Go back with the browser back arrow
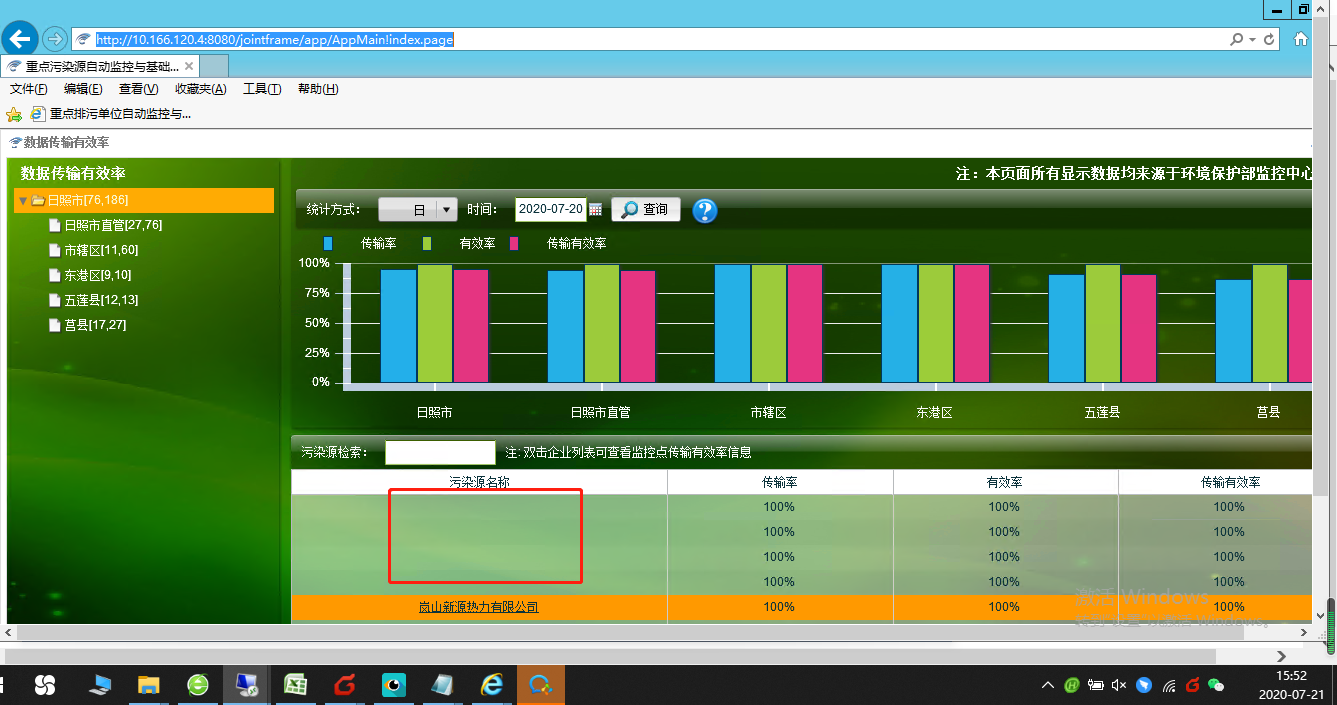Image resolution: width=1337 pixels, height=705 pixels. pyautogui.click(x=19, y=39)
